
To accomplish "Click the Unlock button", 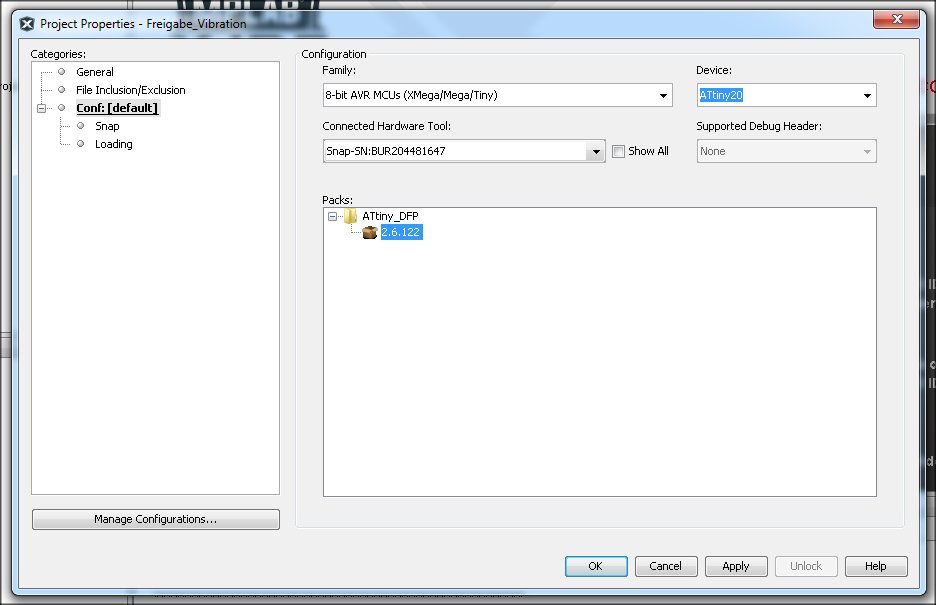I will click(x=806, y=566).
